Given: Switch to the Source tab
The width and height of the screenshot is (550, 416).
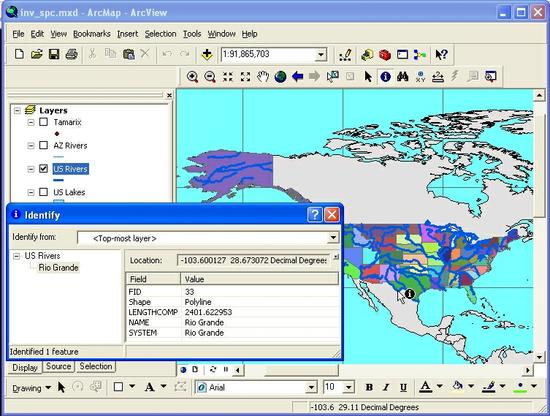Looking at the screenshot, I should click(58, 366).
